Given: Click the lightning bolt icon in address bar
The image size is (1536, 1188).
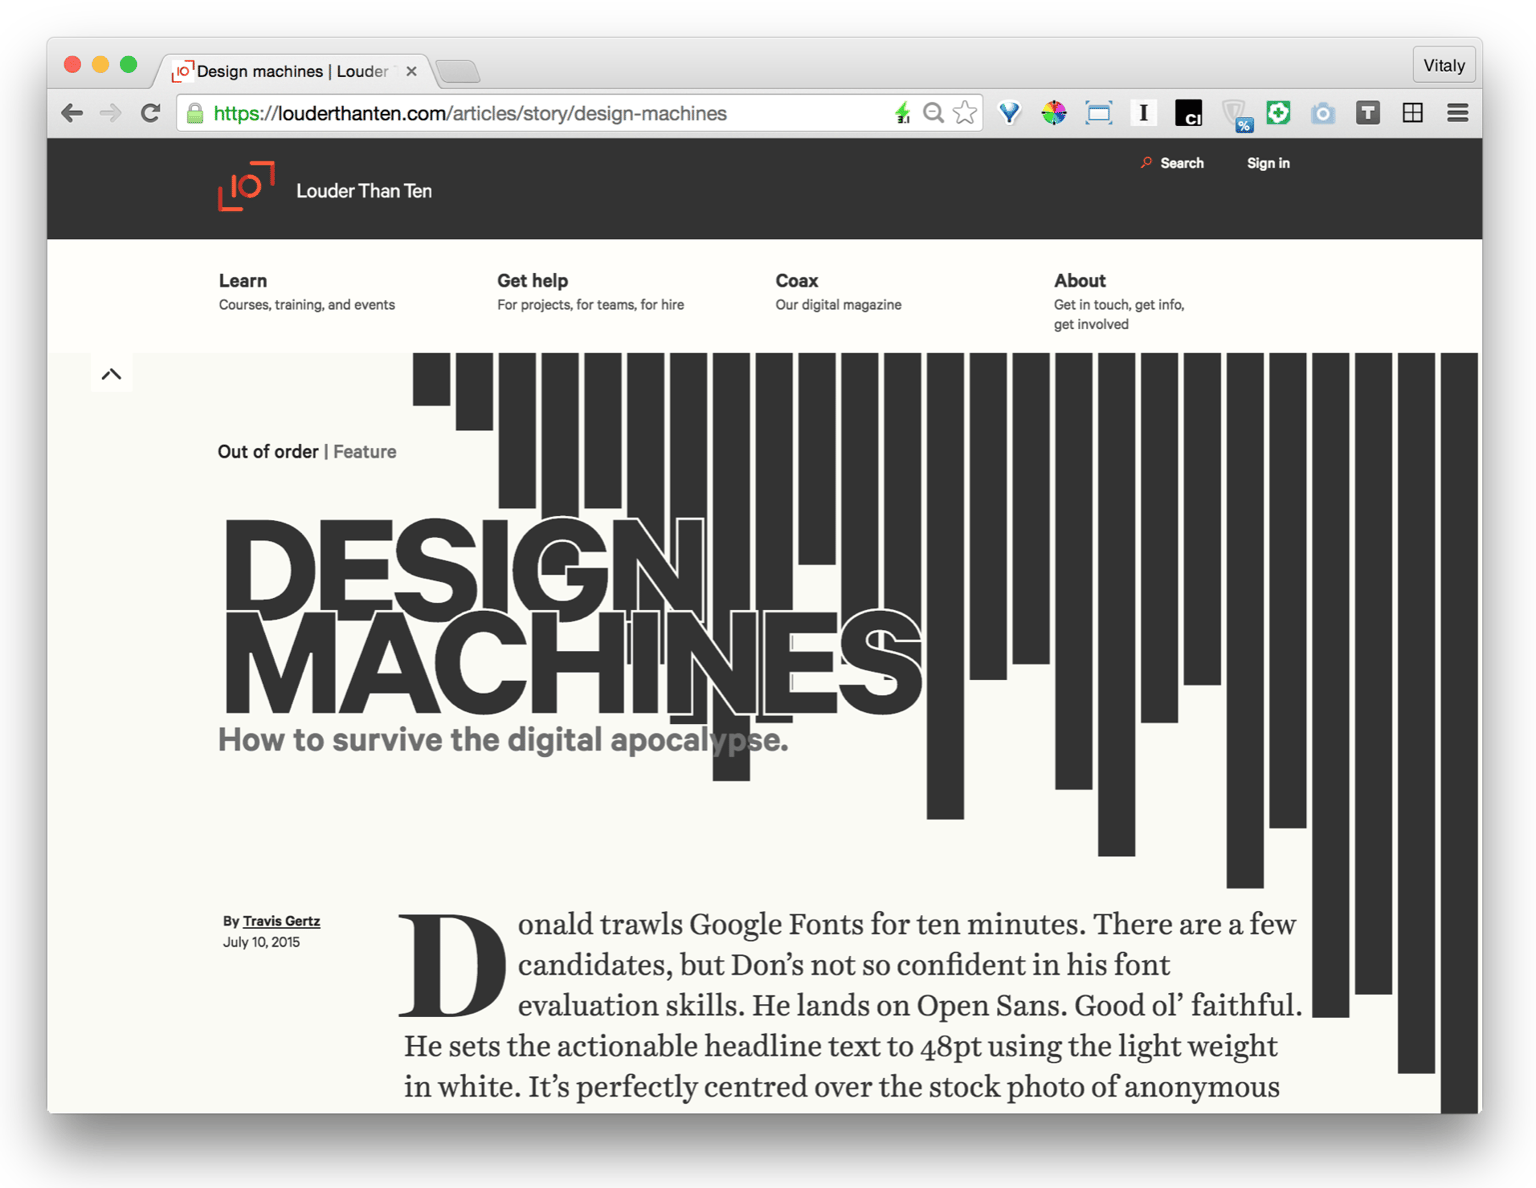Looking at the screenshot, I should click(903, 113).
